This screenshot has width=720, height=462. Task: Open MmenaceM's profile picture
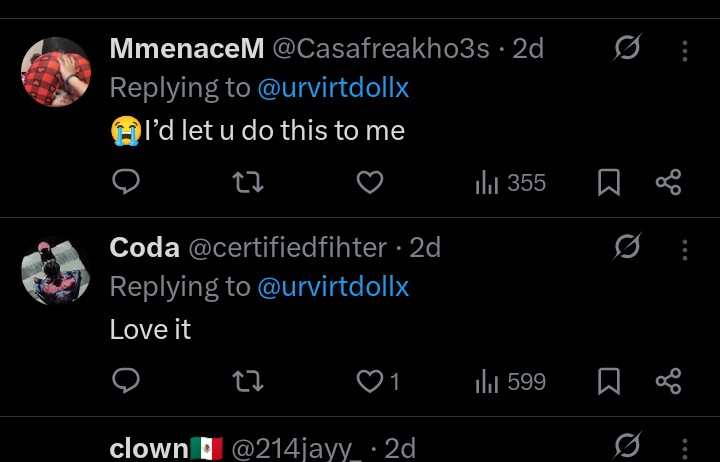point(56,71)
